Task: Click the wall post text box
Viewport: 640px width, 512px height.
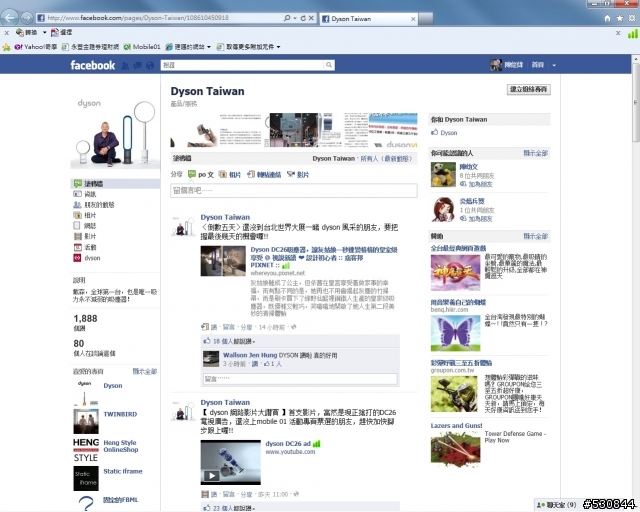Action: tap(294, 191)
